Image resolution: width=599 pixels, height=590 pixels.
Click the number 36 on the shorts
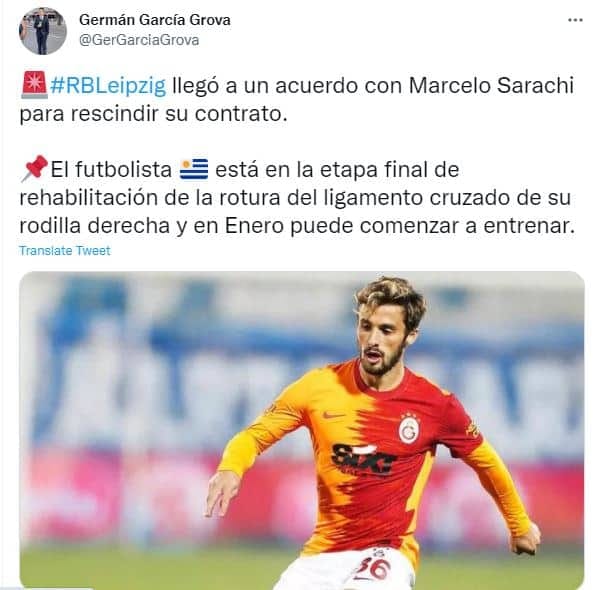coord(373,568)
